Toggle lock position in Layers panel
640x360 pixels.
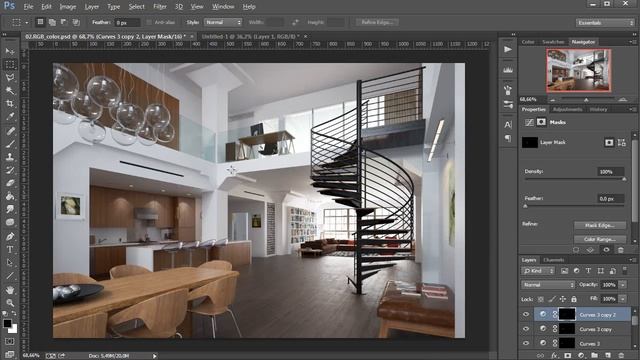tap(562, 299)
